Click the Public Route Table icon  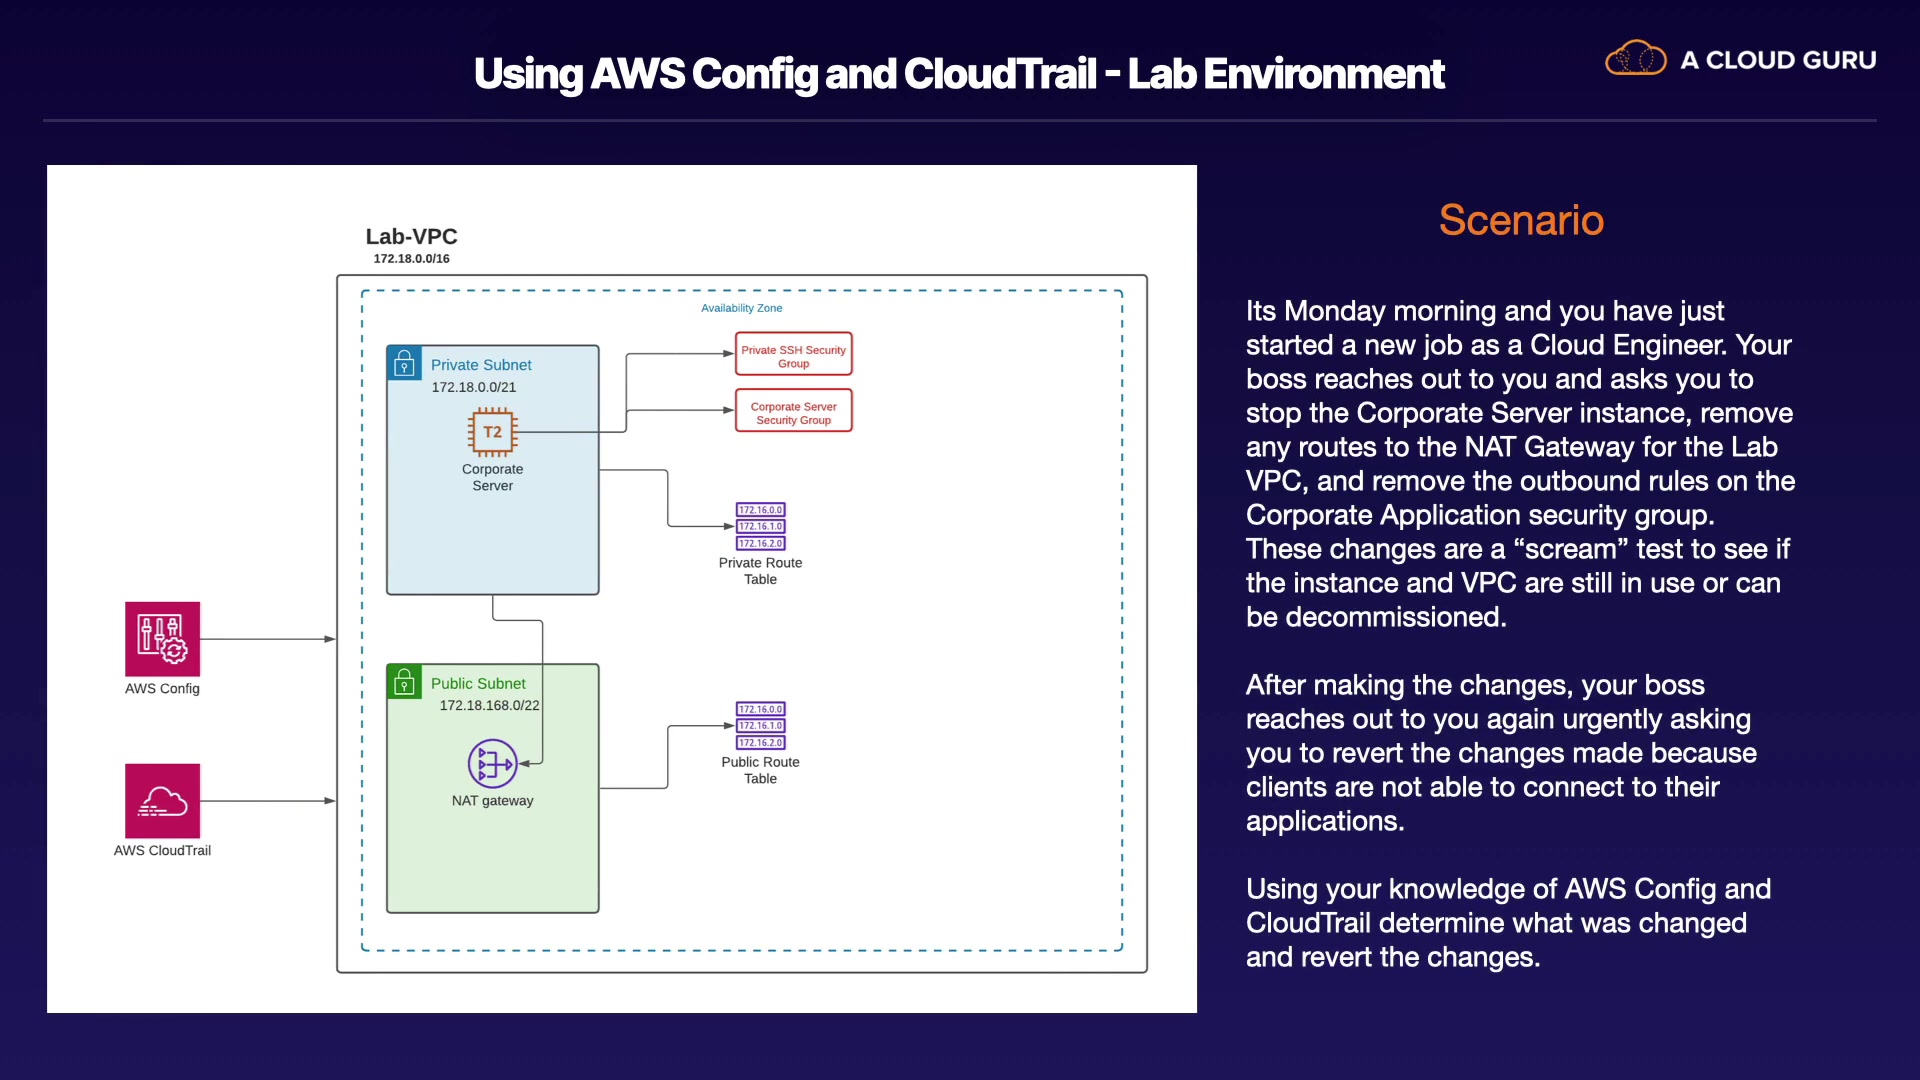click(760, 726)
